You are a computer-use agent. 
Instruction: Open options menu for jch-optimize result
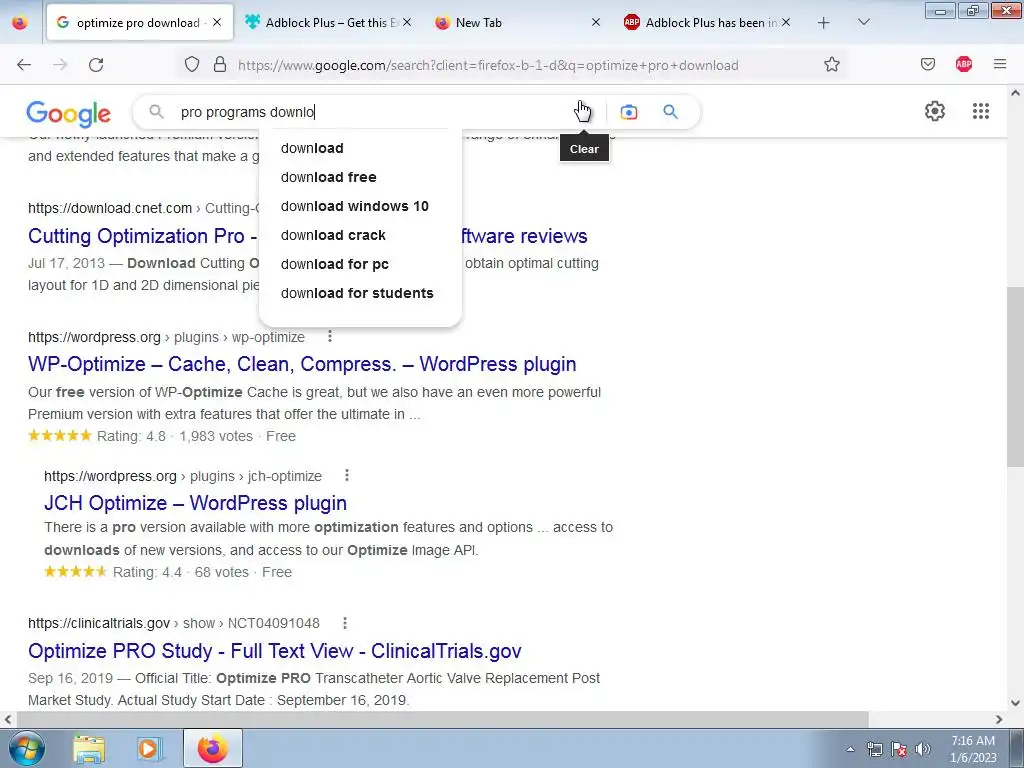pos(347,475)
